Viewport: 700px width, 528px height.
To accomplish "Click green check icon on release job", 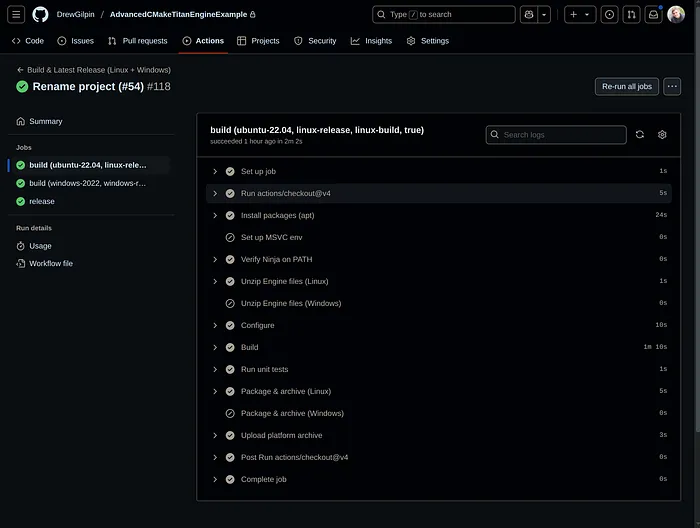I will [x=21, y=201].
